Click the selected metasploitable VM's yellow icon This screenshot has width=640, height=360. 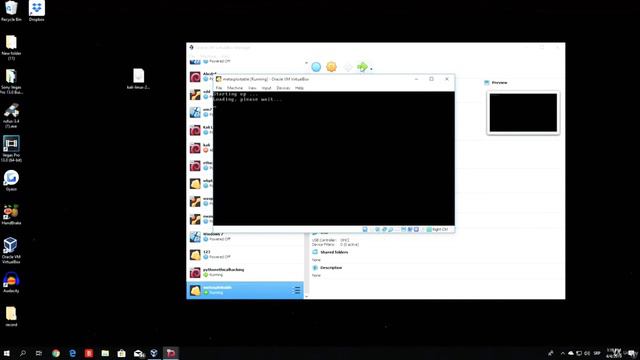point(195,290)
